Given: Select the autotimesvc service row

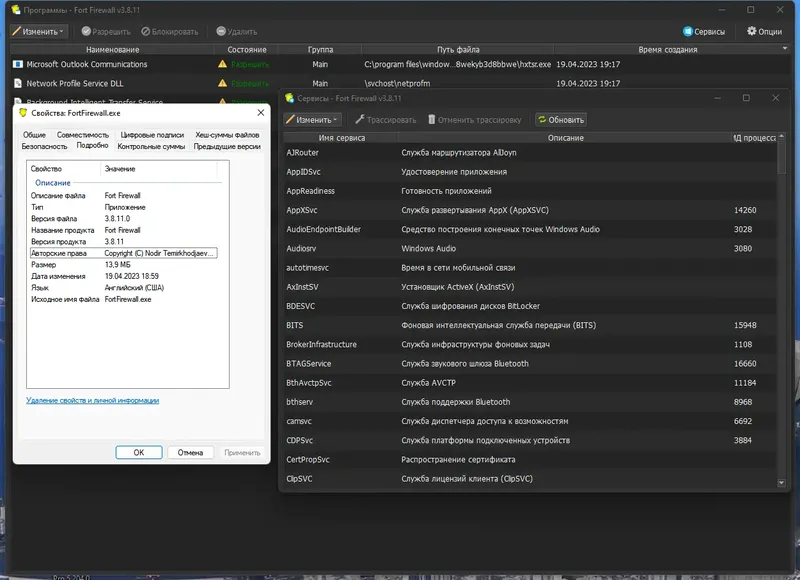Looking at the screenshot, I should coord(530,268).
